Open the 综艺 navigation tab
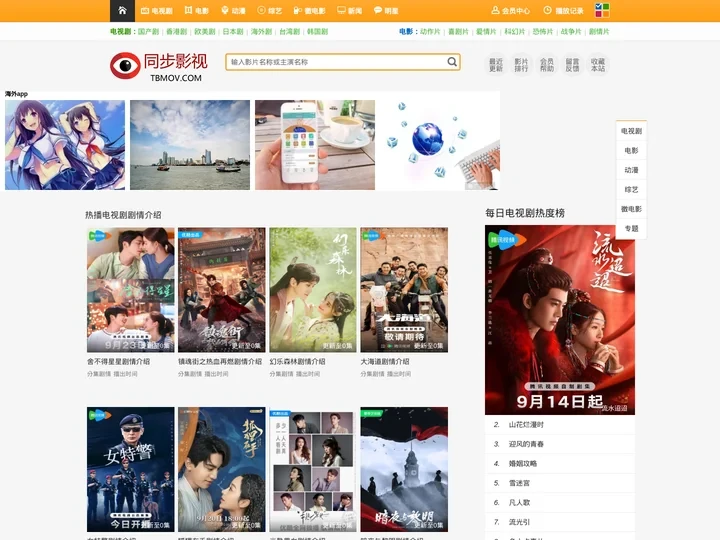Image resolution: width=720 pixels, height=540 pixels. 270,11
